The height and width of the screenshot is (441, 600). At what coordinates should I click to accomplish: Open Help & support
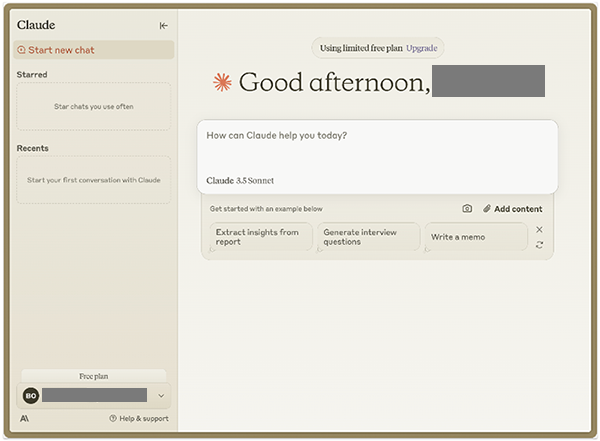coord(139,418)
